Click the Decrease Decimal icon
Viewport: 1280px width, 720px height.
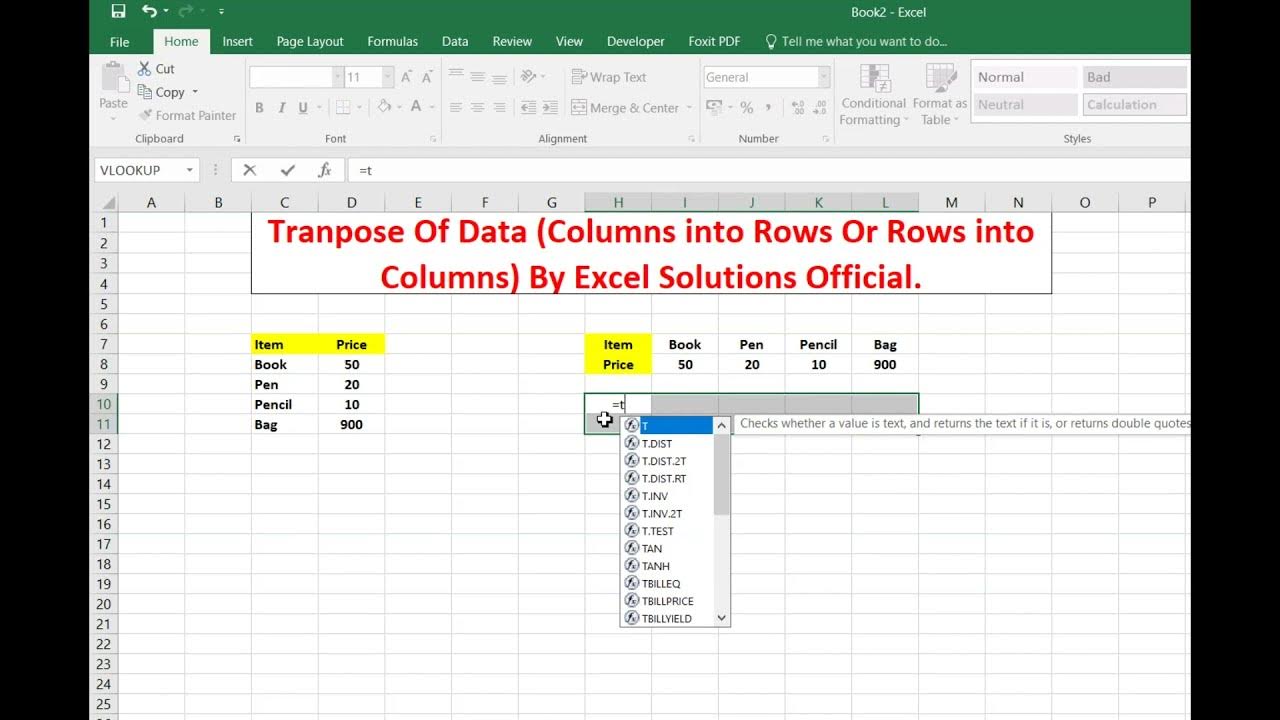(x=818, y=108)
